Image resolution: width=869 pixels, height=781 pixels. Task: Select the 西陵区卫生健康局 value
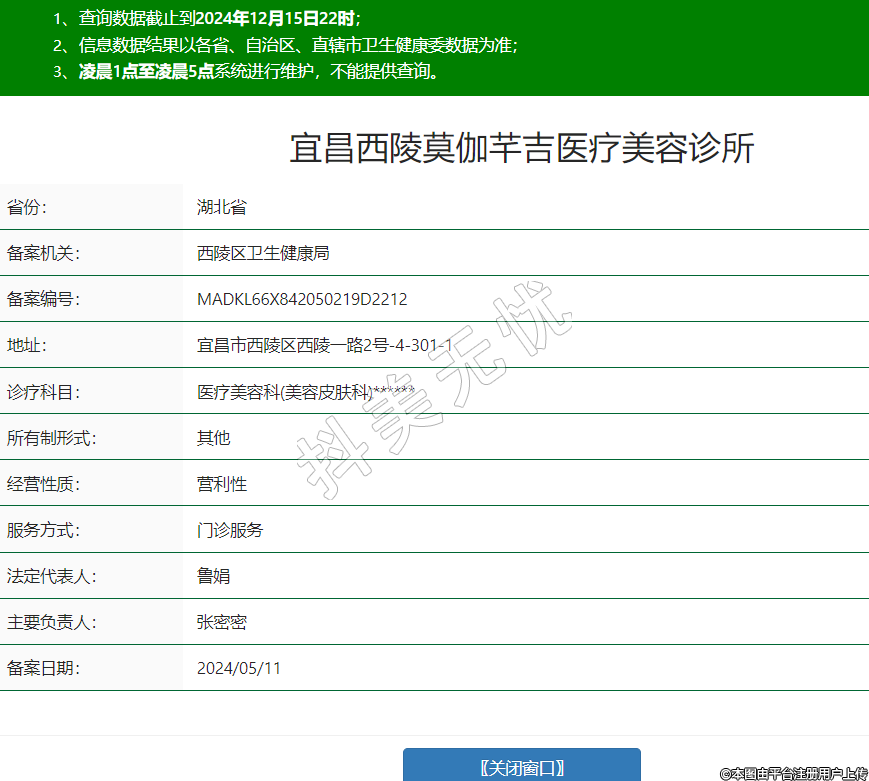point(263,254)
